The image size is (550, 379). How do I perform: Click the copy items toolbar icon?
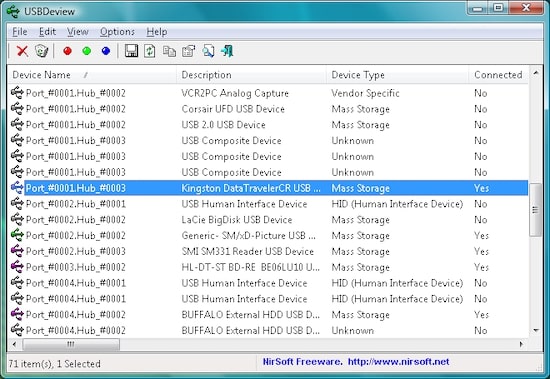169,51
